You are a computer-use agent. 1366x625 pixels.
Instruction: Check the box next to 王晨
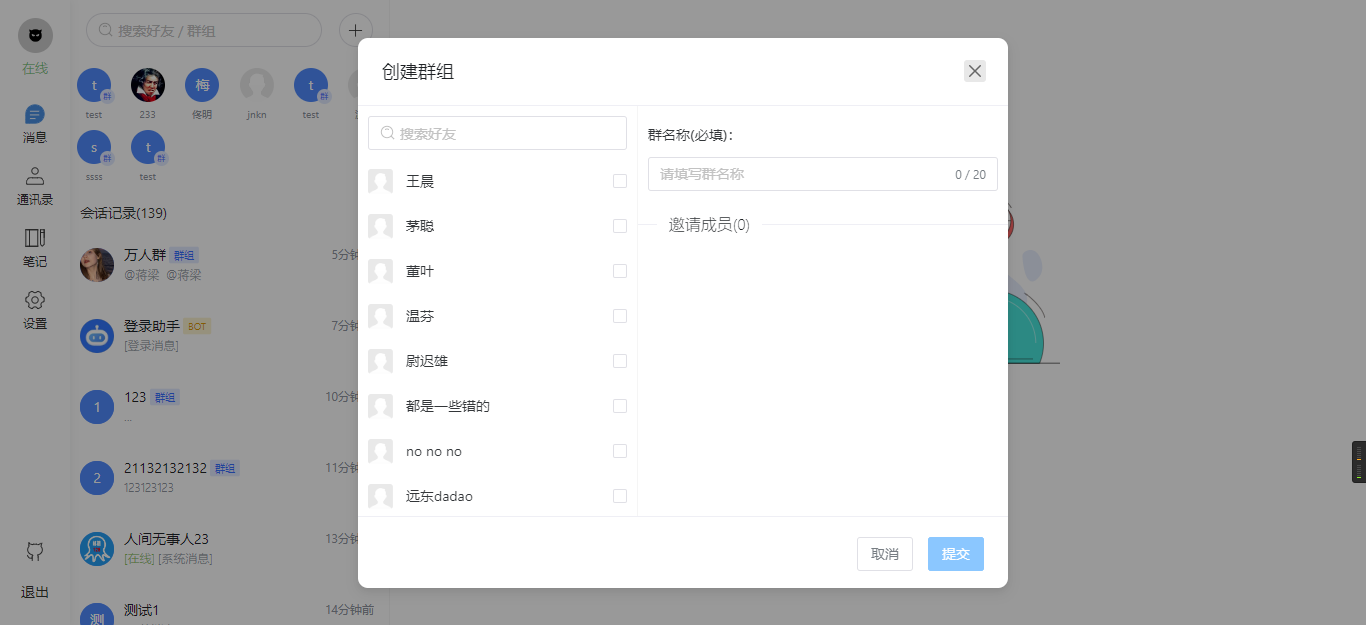[620, 181]
